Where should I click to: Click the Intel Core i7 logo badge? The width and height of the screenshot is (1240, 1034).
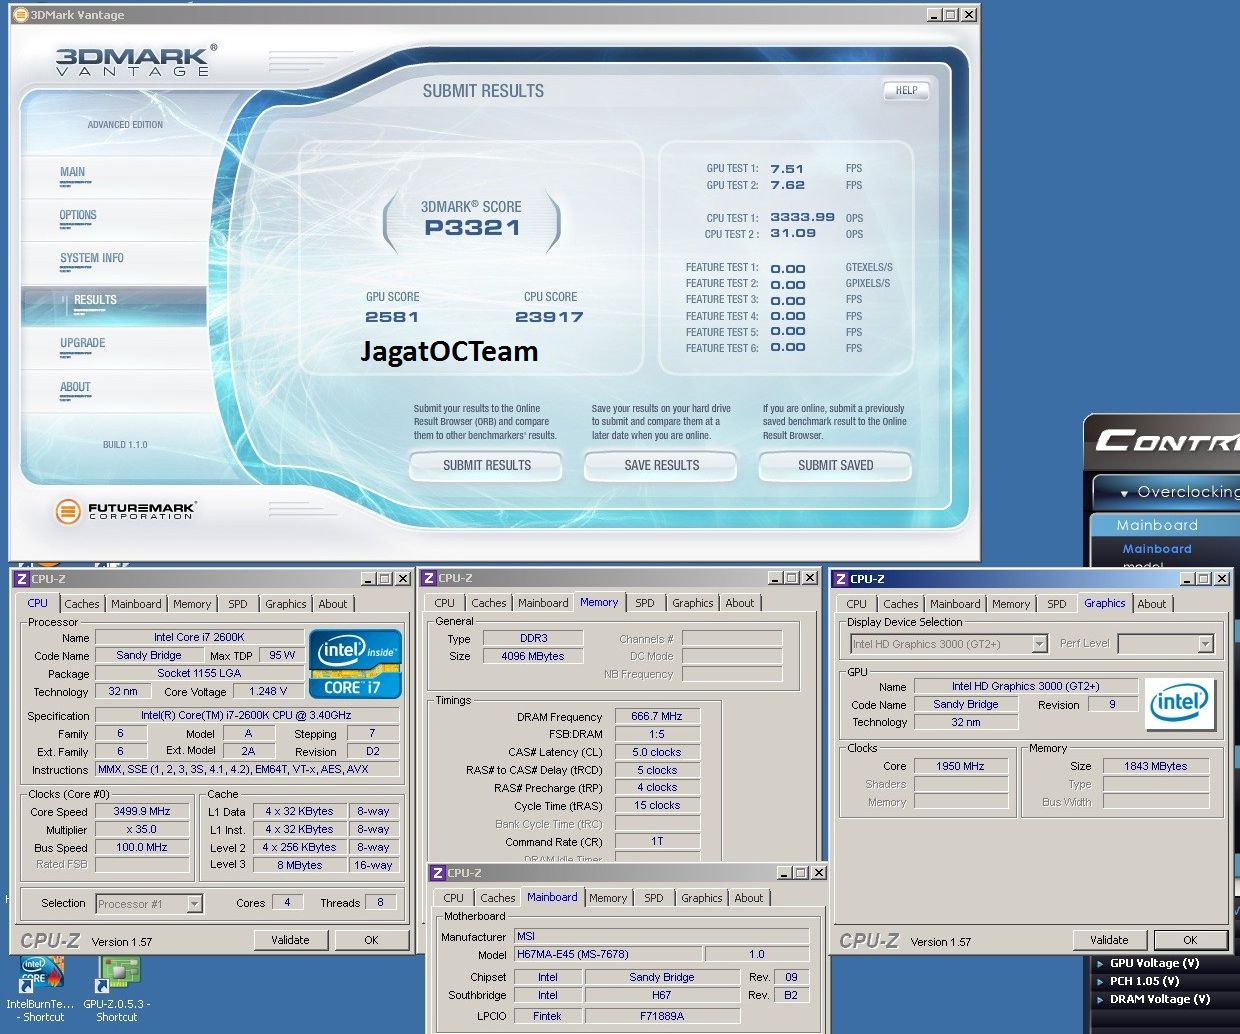[x=355, y=663]
